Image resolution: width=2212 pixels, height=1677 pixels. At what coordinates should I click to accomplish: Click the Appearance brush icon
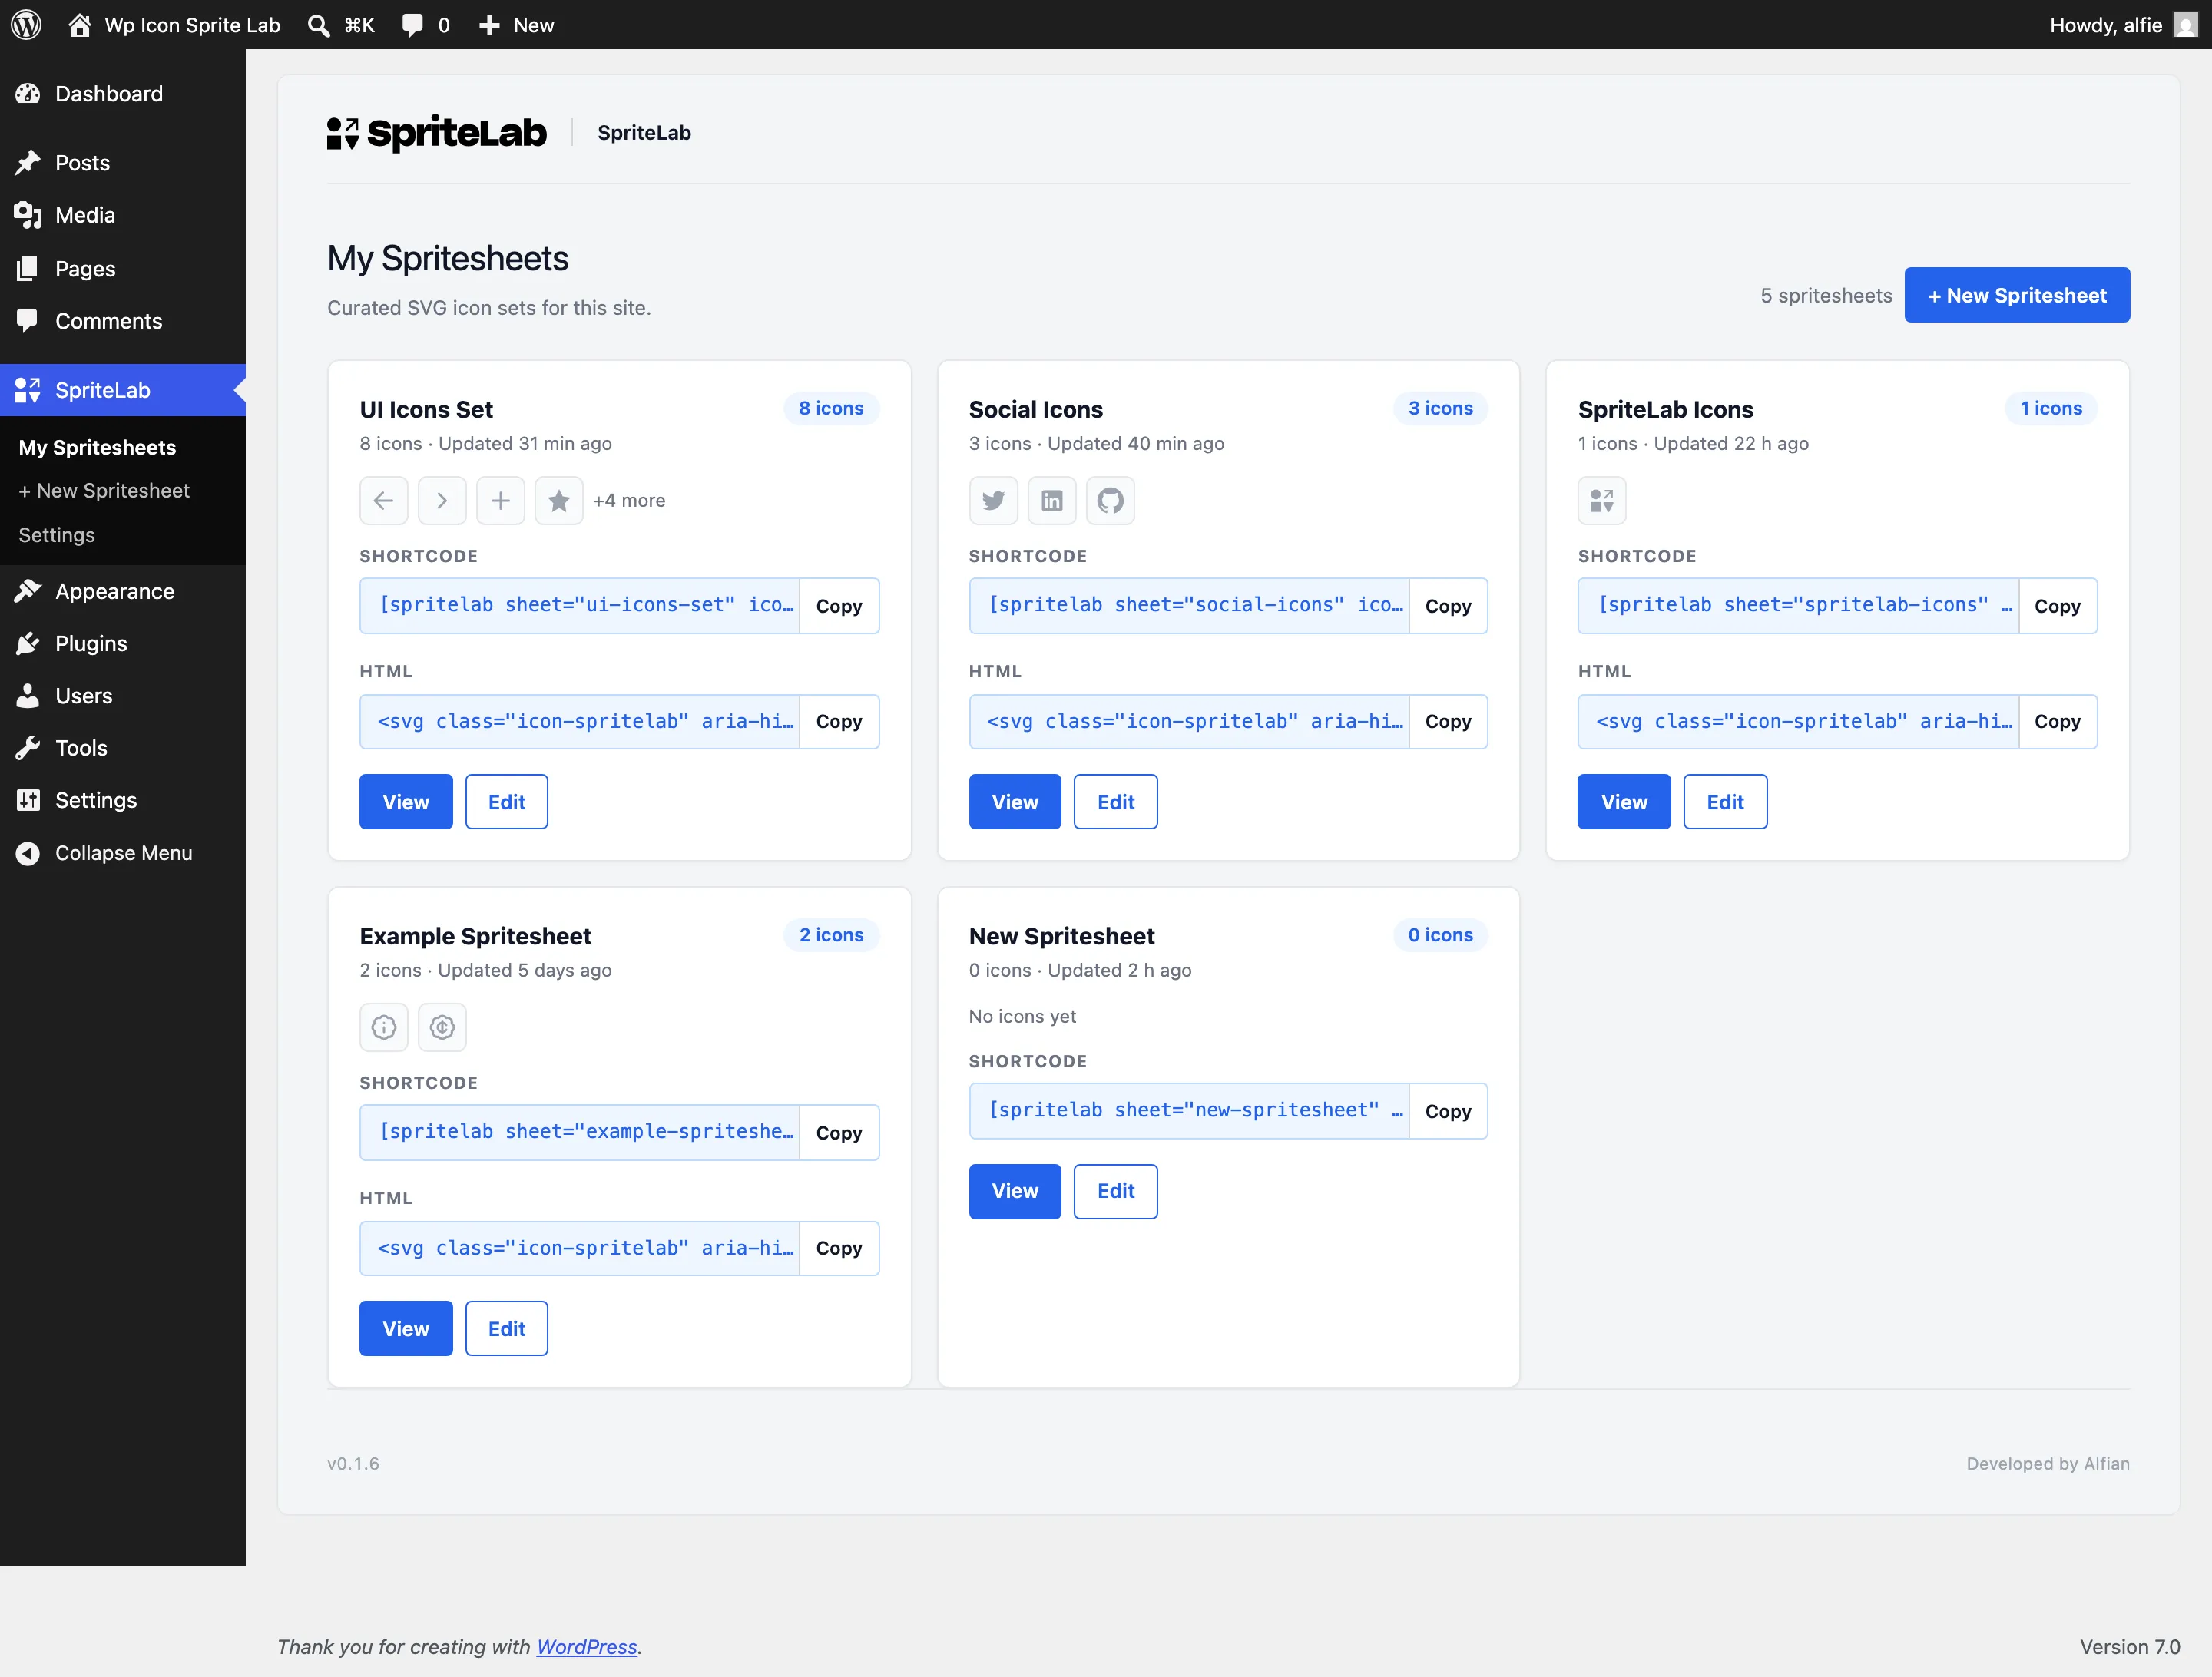click(28, 591)
